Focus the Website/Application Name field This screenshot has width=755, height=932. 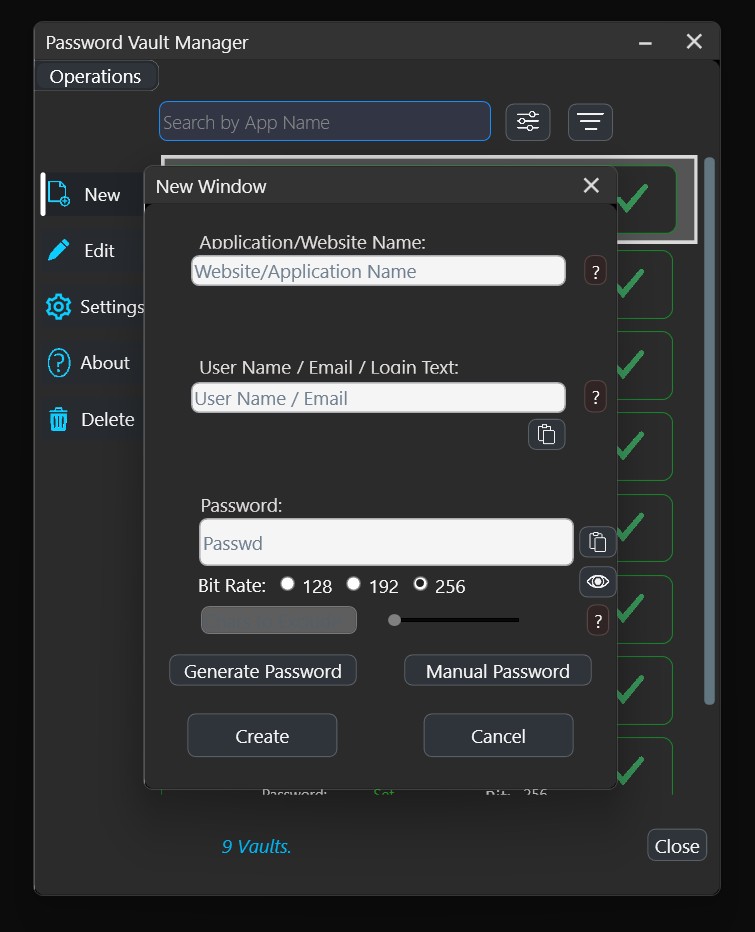[378, 271]
